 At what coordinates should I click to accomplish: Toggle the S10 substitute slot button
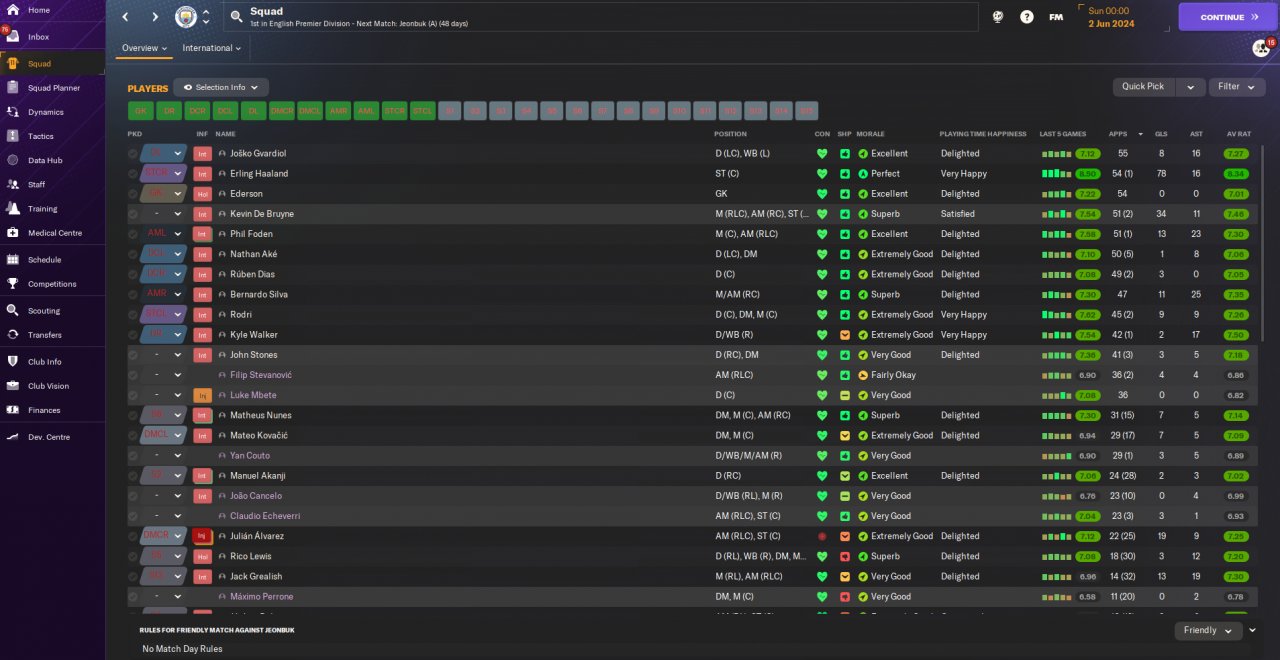pos(680,111)
